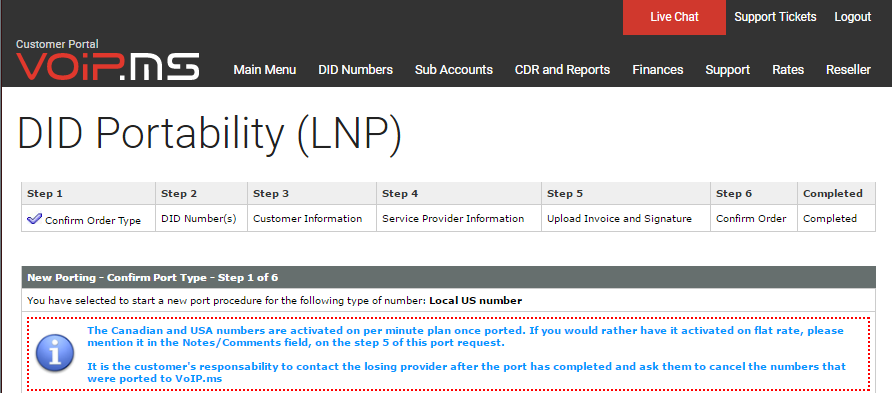The image size is (892, 393).
Task: Open the DID Numbers menu
Action: pos(356,70)
